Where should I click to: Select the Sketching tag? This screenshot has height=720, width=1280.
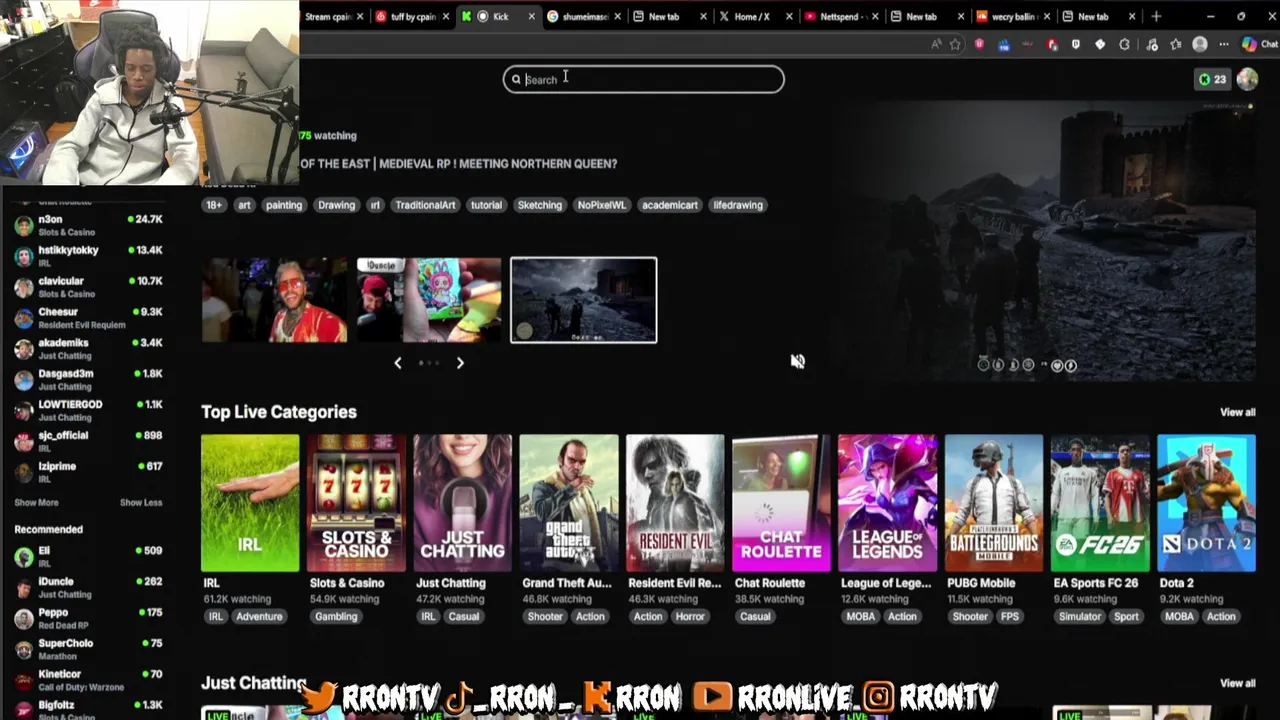(539, 205)
